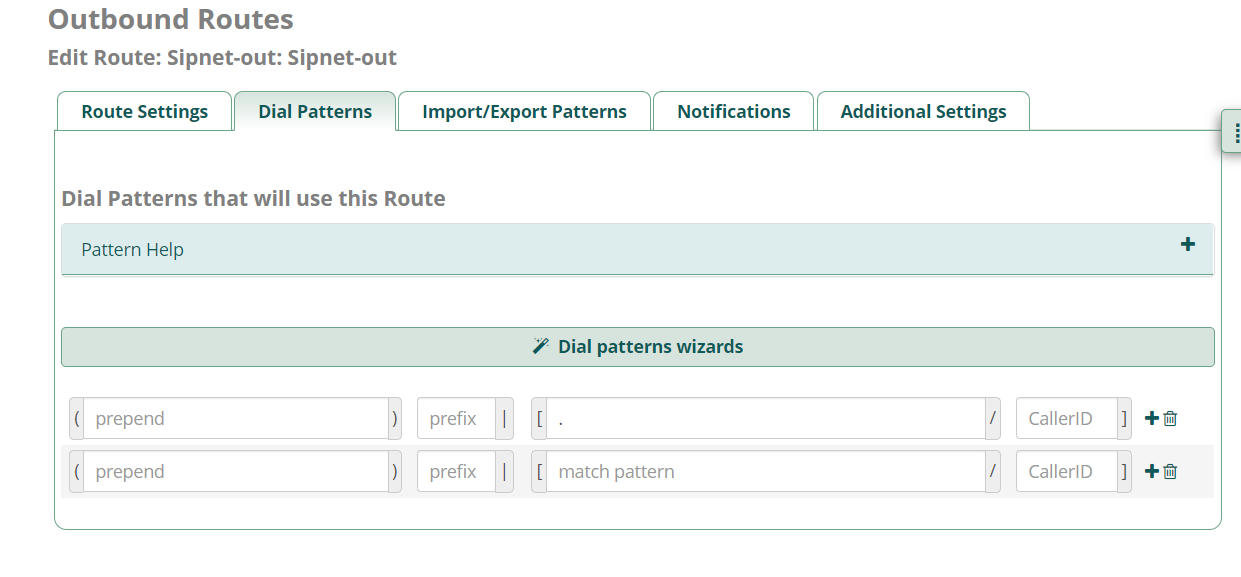Open the Import/Export Patterns tab
The width and height of the screenshot is (1241, 577).
coord(524,111)
